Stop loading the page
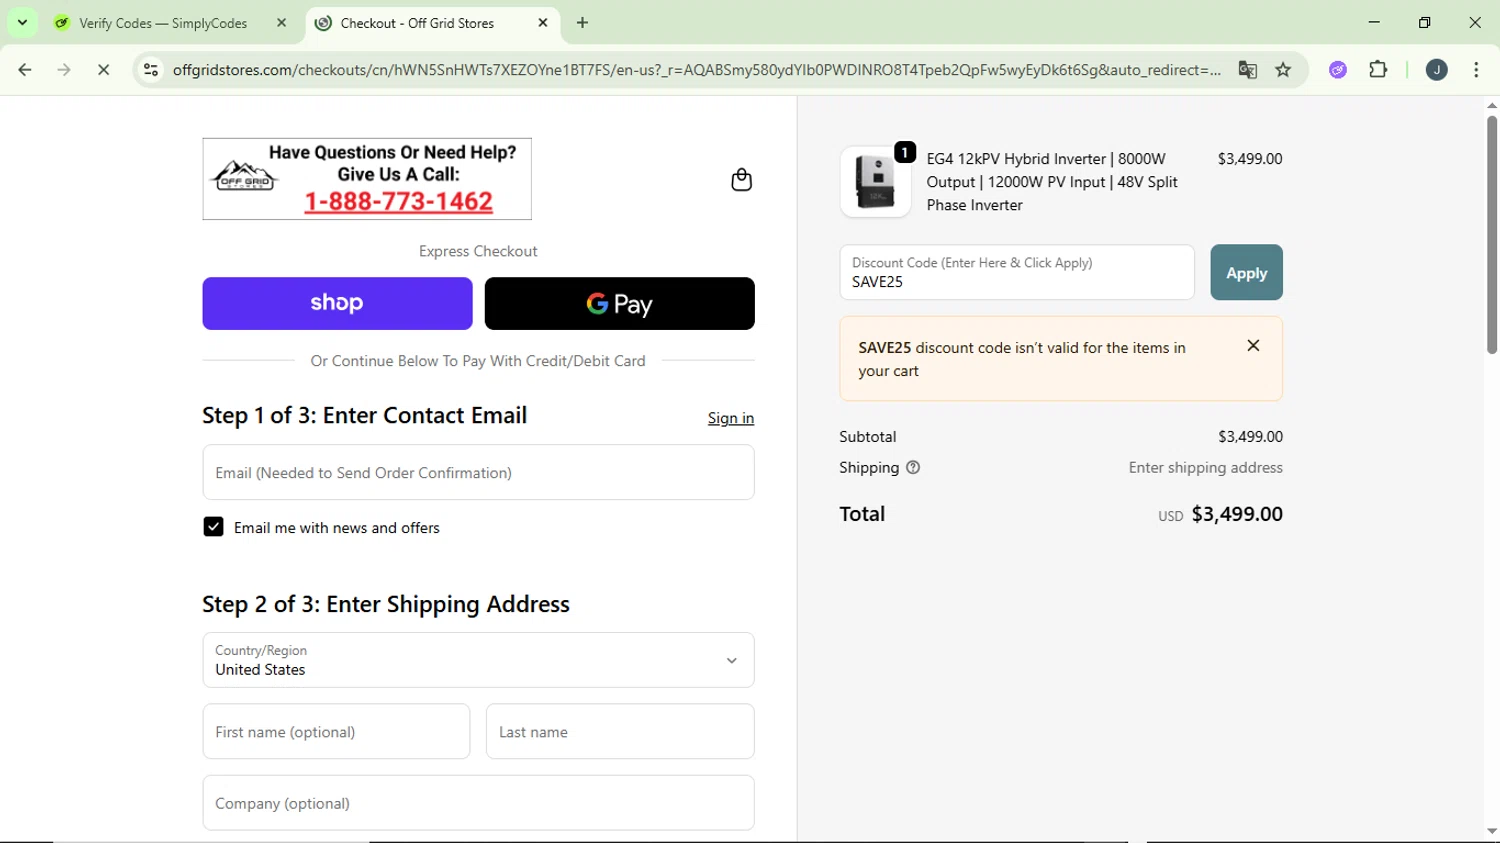This screenshot has height=843, width=1500. [103, 70]
